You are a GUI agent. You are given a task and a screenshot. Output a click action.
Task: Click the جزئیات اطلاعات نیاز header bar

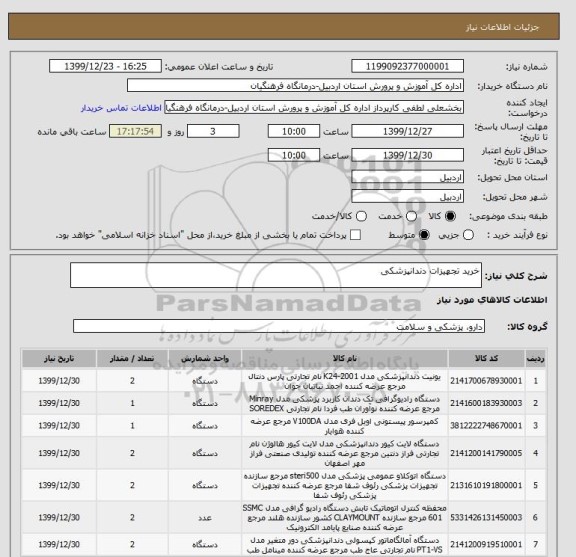point(284,26)
